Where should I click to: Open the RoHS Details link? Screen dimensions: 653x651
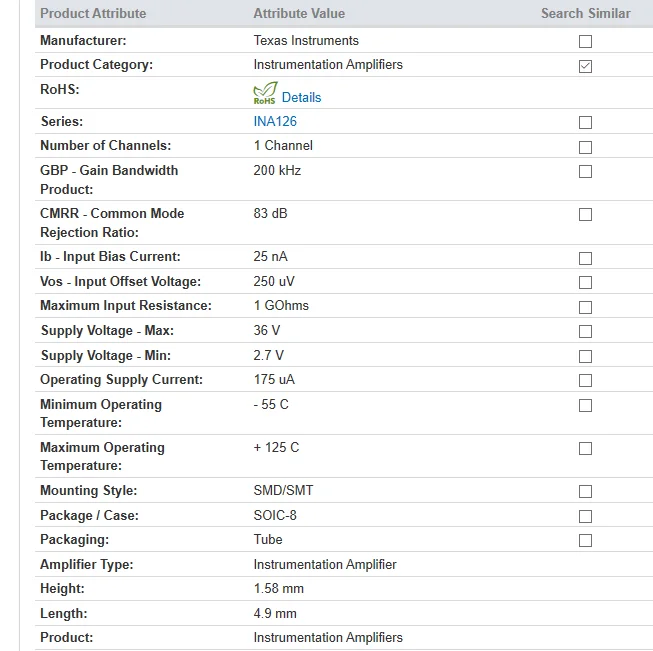click(302, 97)
